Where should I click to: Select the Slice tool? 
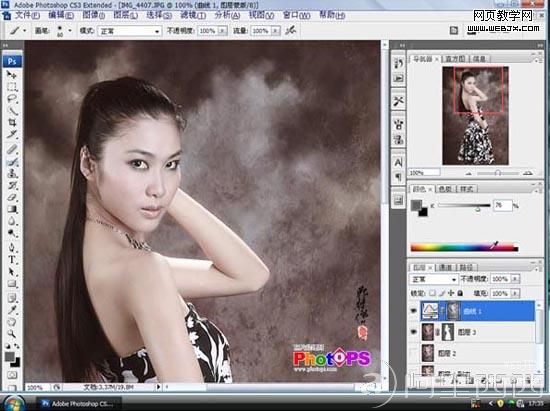tap(12, 134)
